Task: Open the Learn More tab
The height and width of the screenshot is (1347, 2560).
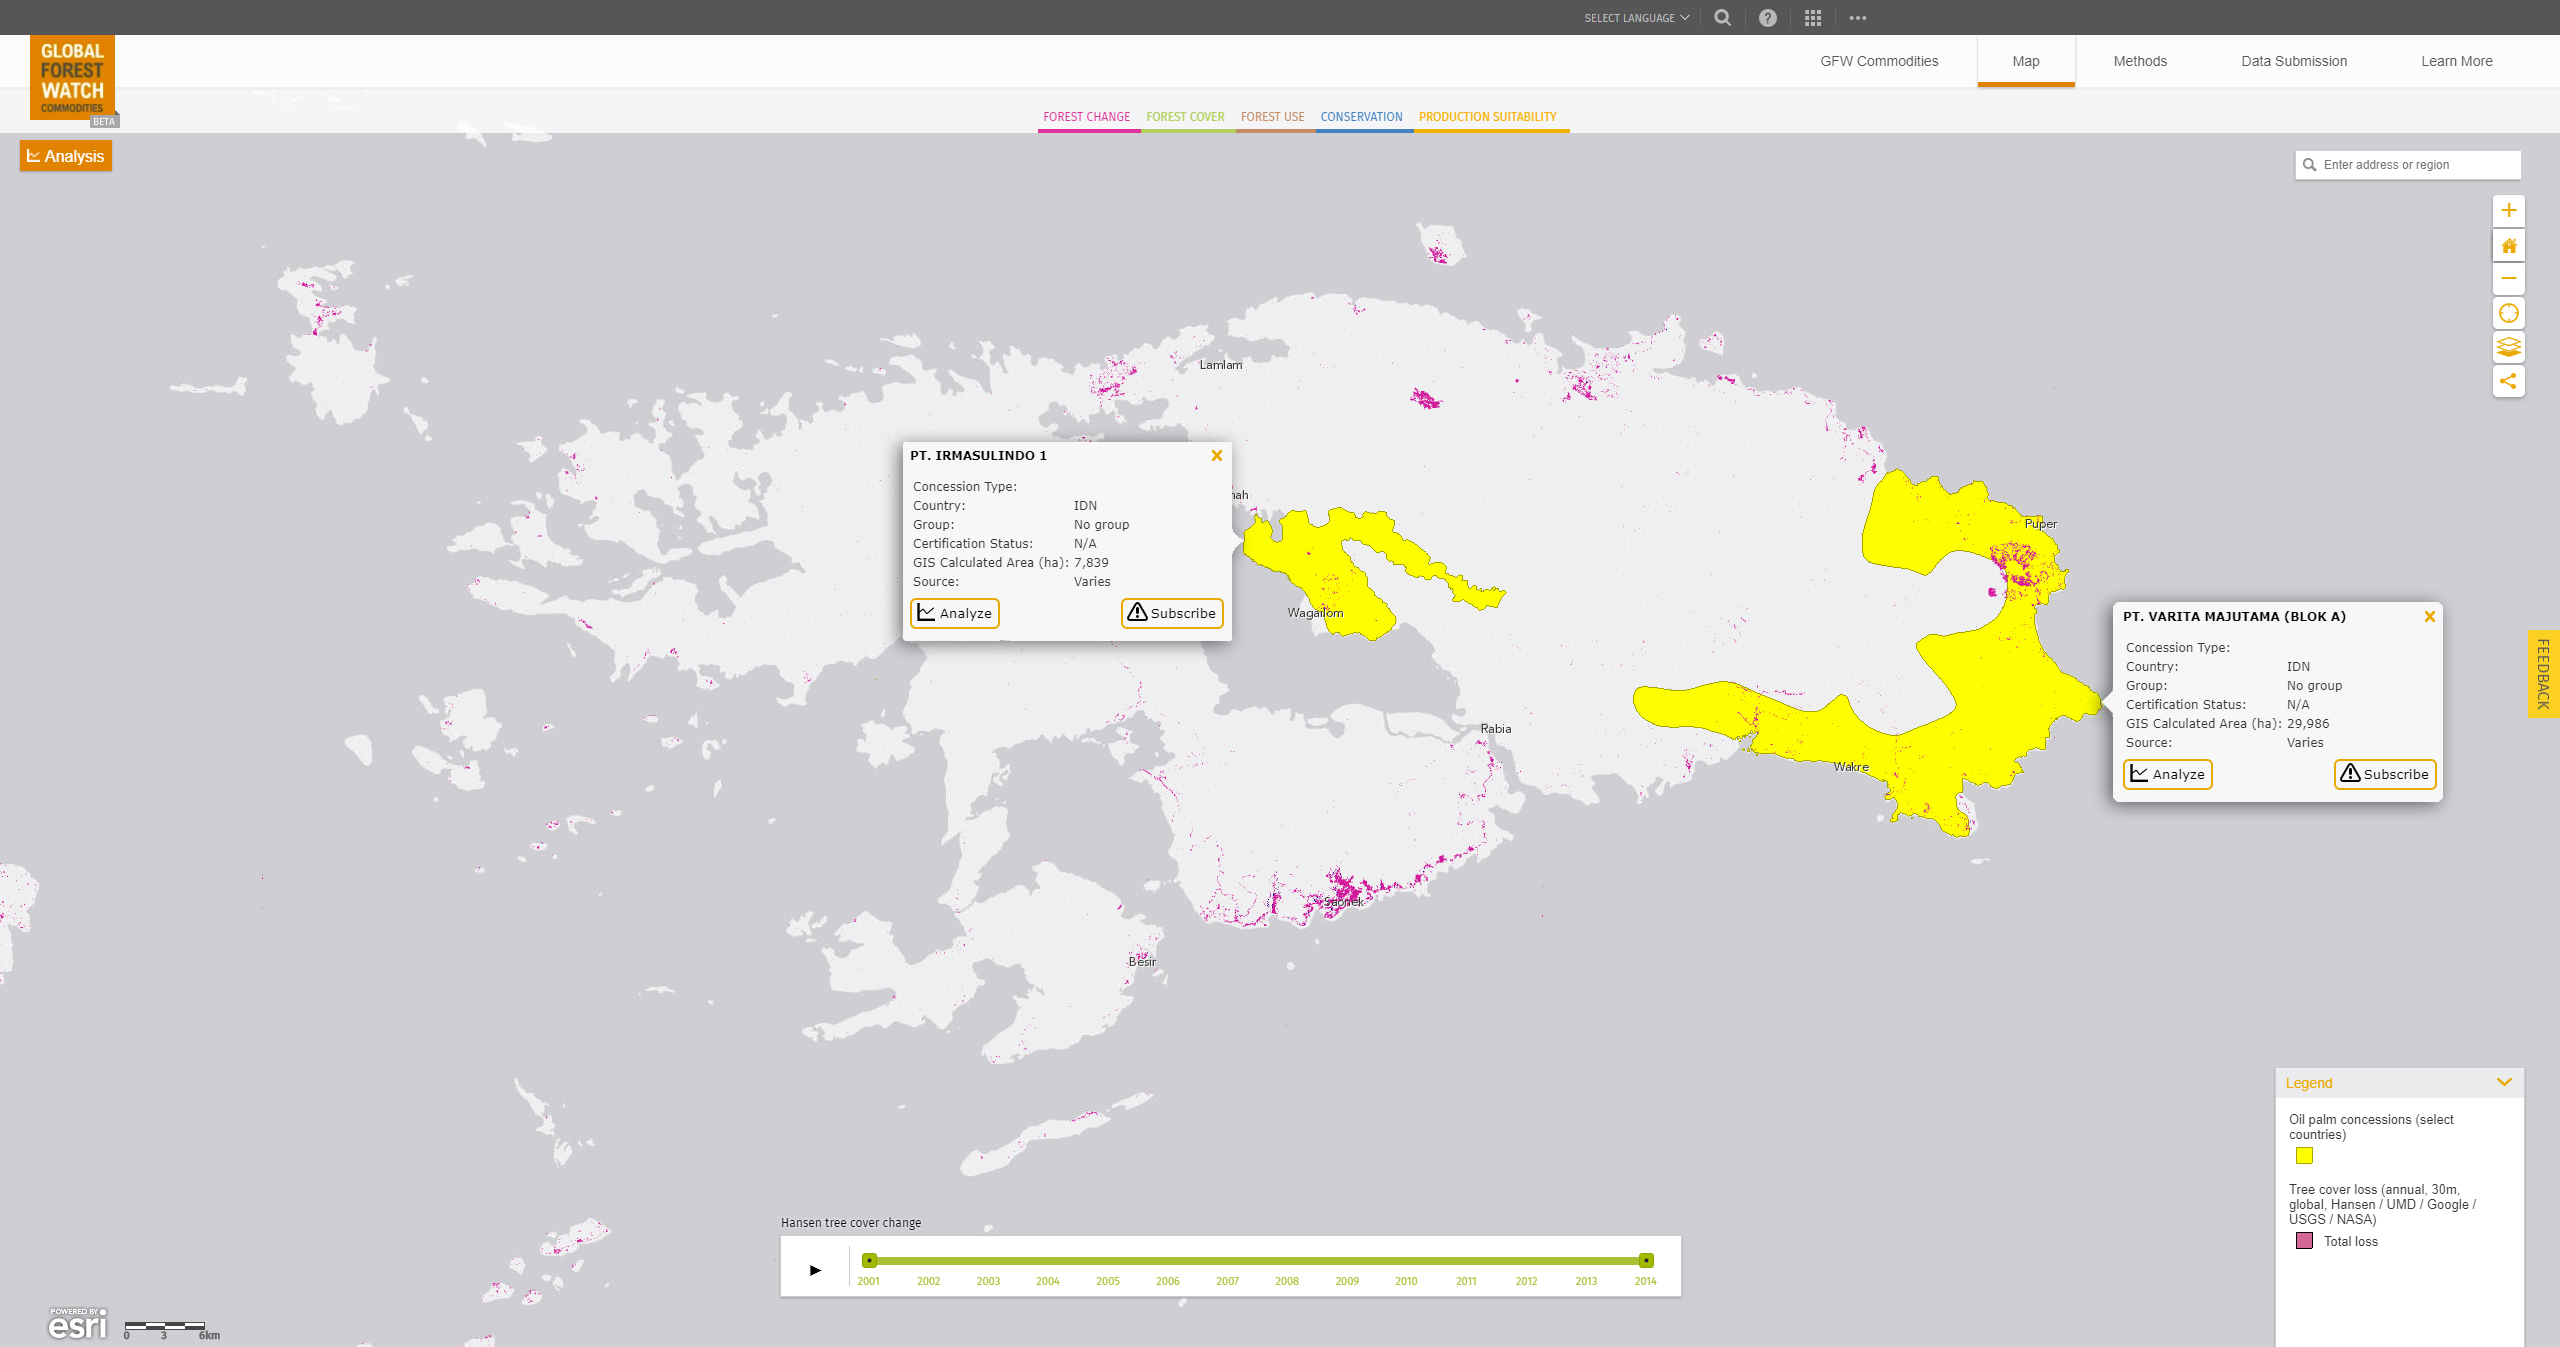Action: (2457, 62)
